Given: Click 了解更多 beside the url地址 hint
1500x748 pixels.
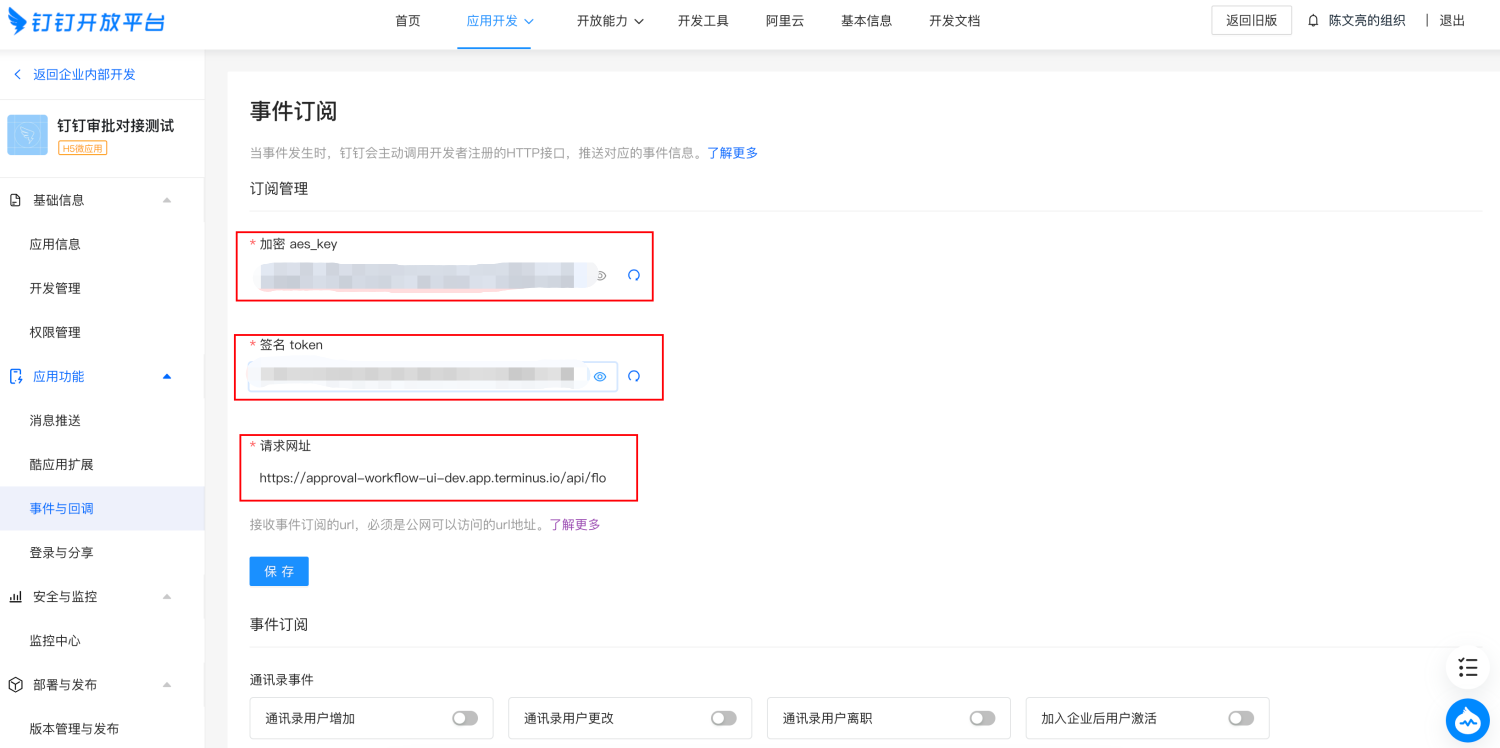Looking at the screenshot, I should pyautogui.click(x=575, y=524).
